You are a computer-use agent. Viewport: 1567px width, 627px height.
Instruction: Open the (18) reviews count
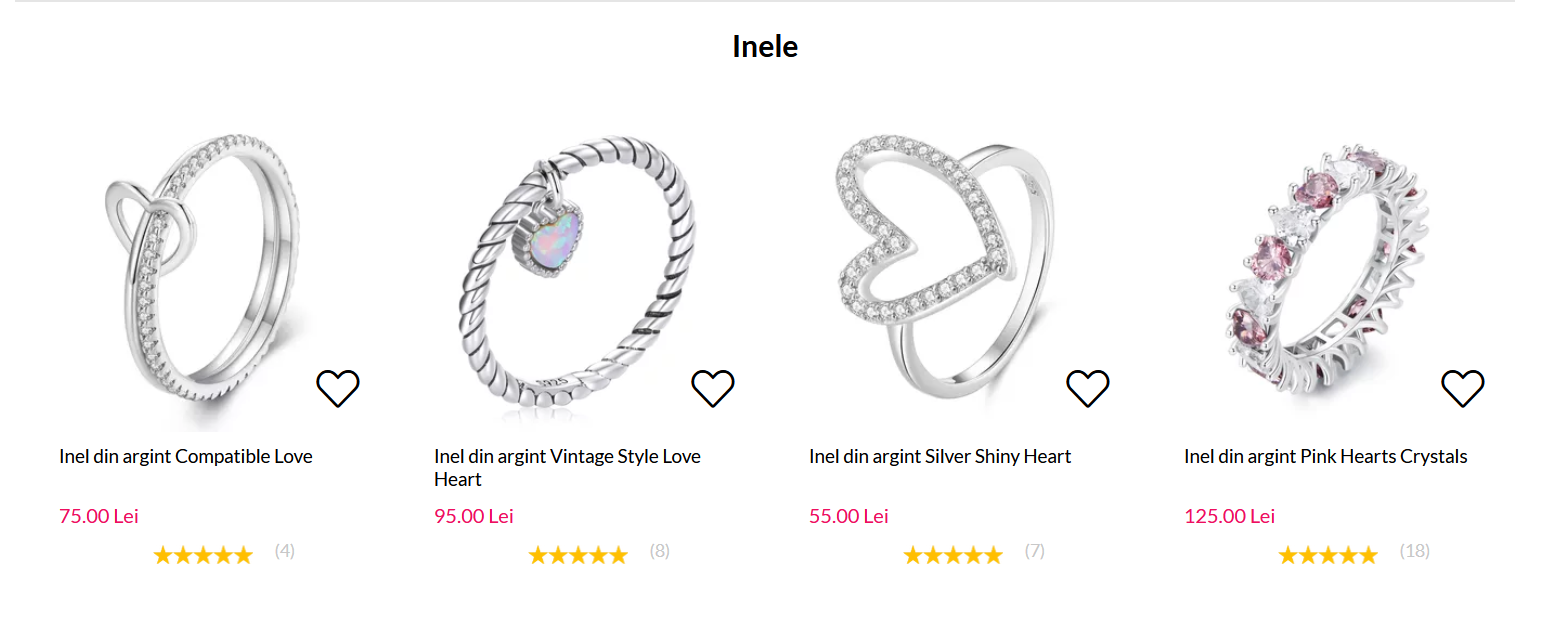point(1414,551)
